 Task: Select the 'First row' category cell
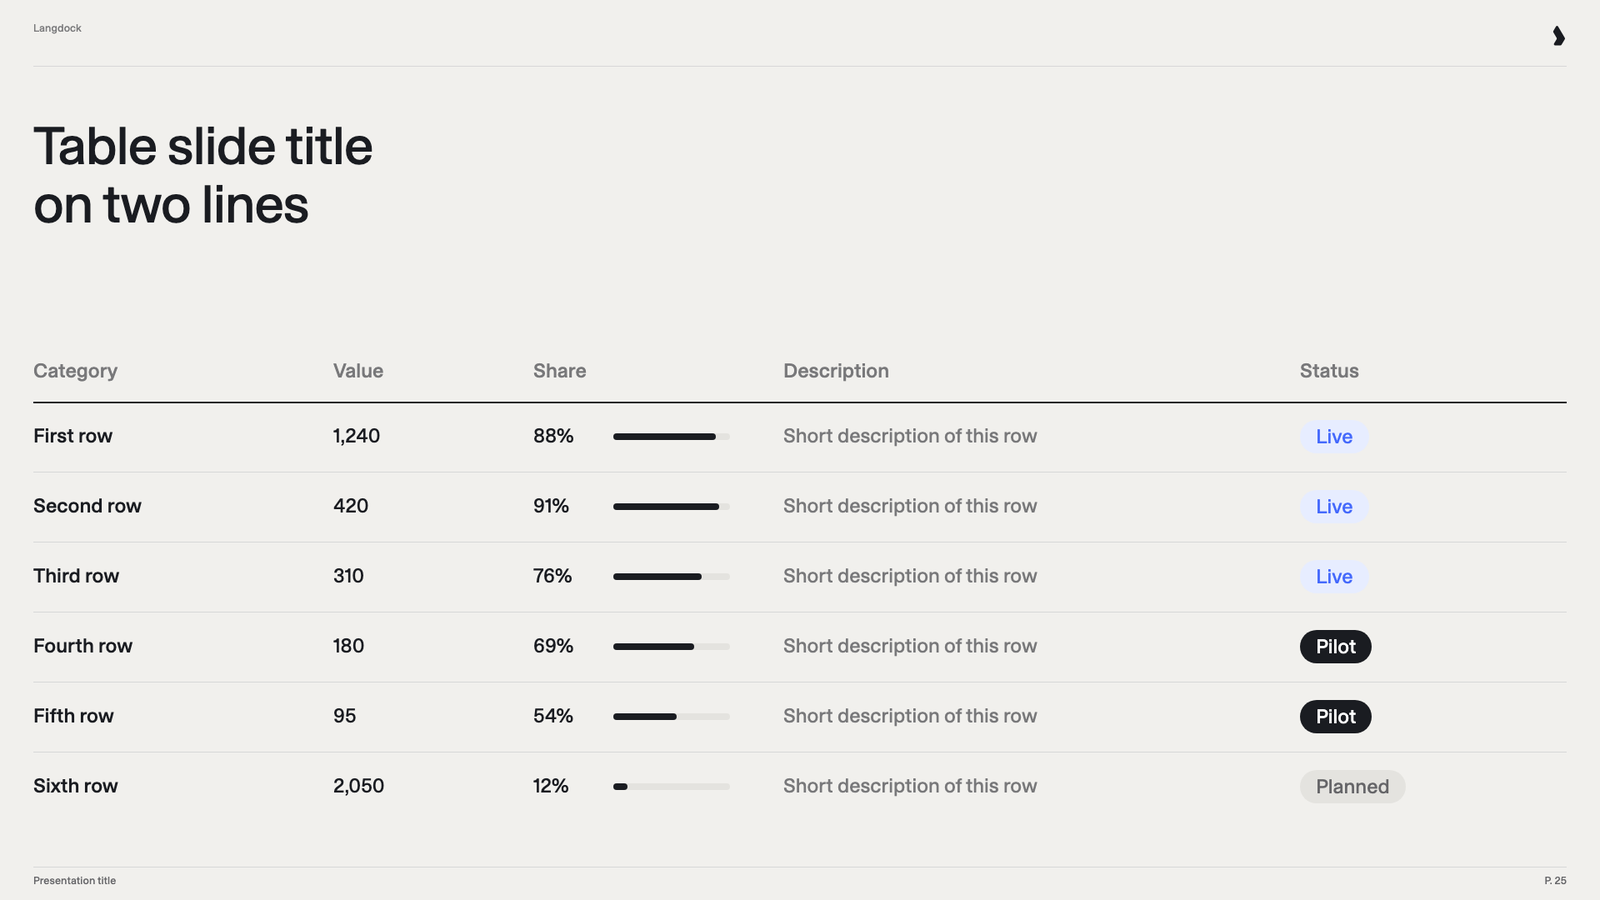pyautogui.click(x=73, y=436)
